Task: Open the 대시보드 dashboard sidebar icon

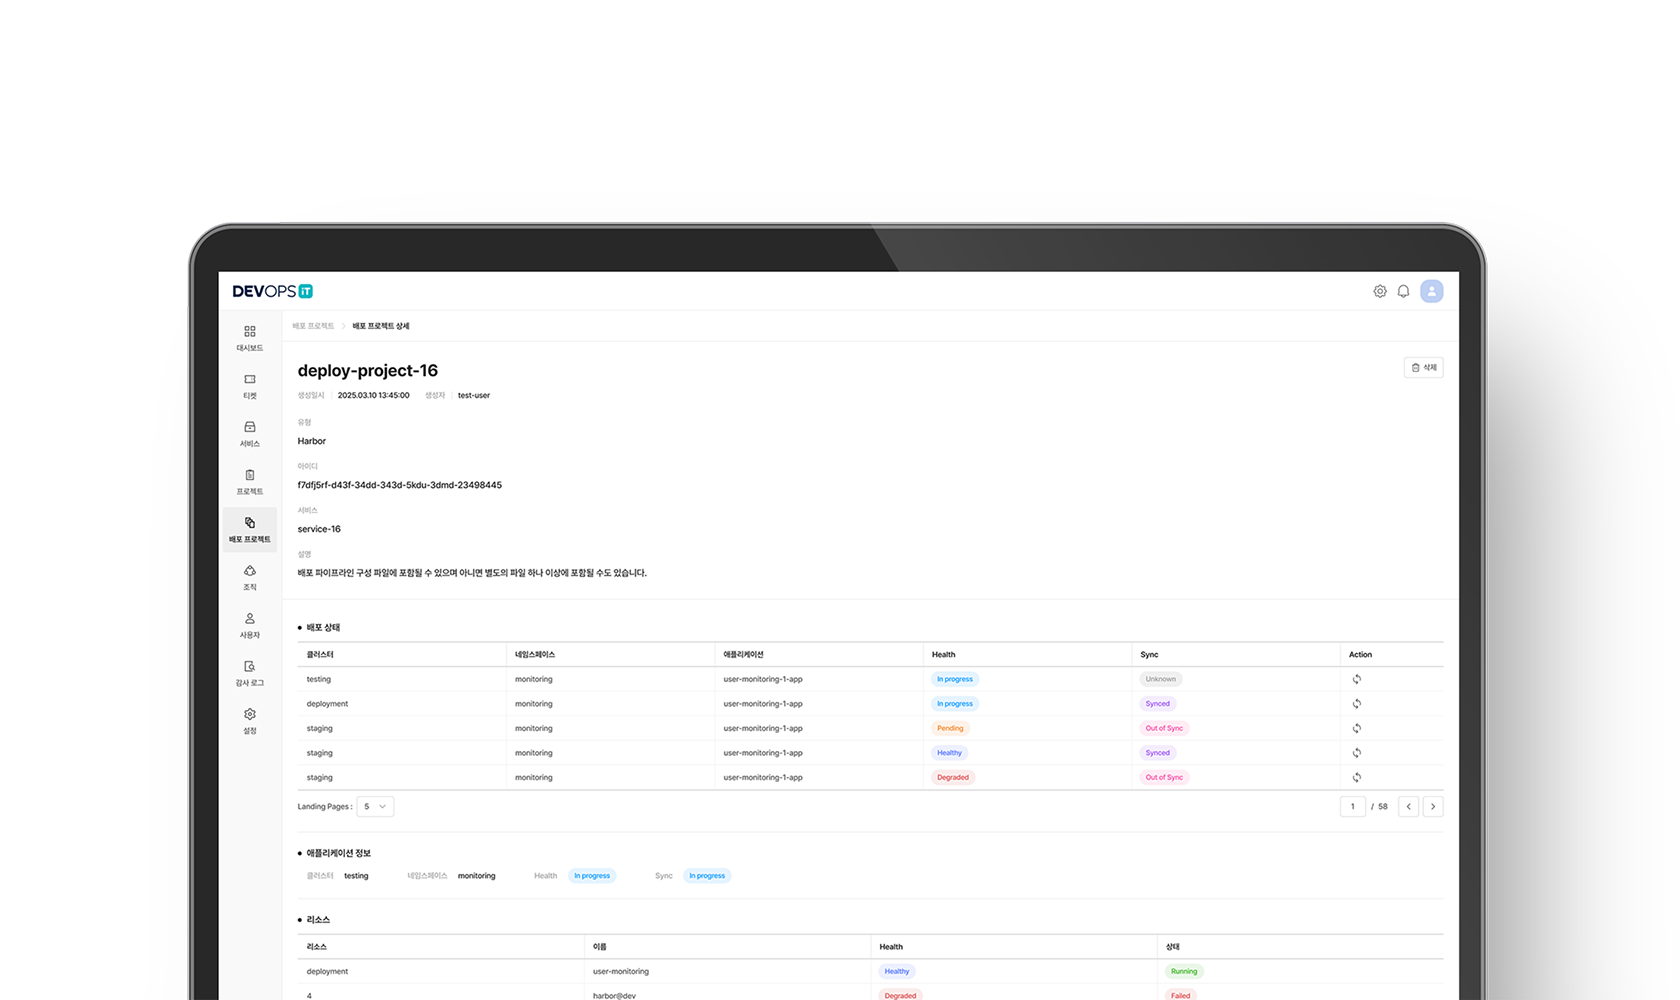Action: click(250, 338)
